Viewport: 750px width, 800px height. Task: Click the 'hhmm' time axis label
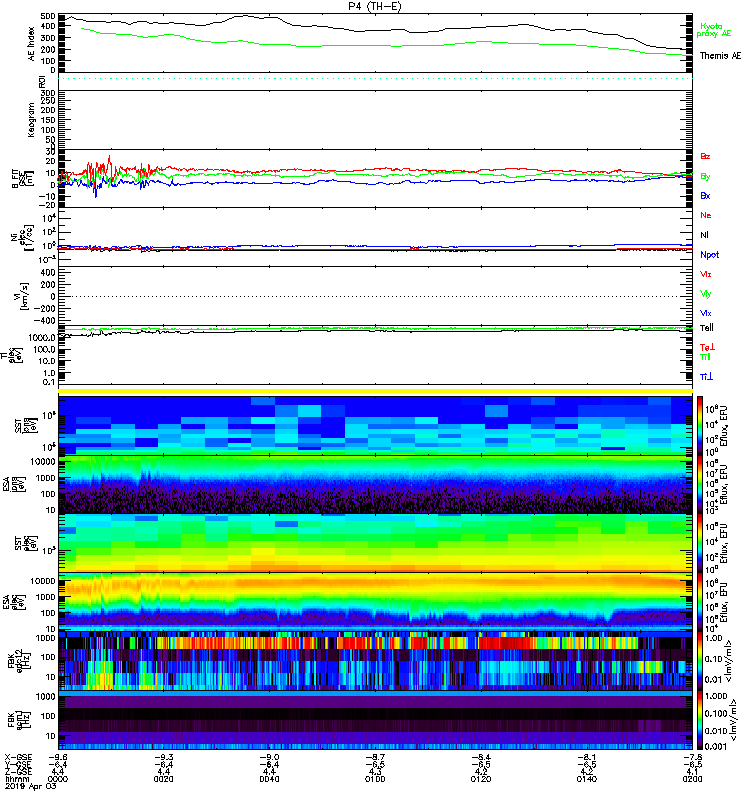point(18,779)
